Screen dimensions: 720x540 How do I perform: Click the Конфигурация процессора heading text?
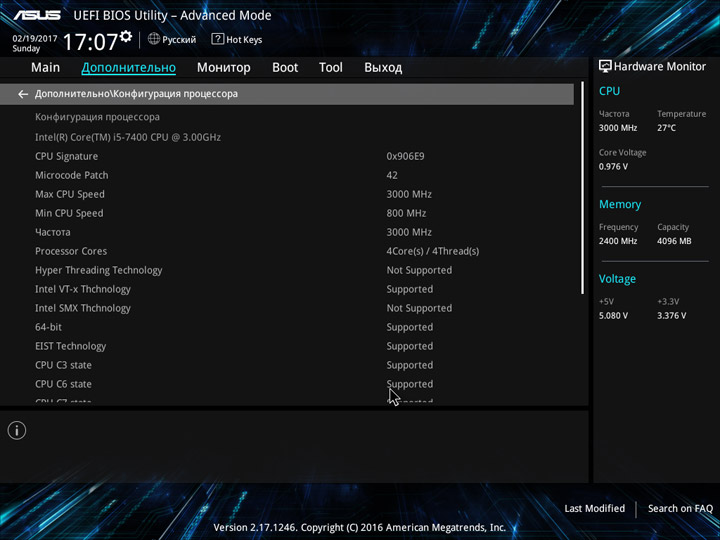[97, 117]
